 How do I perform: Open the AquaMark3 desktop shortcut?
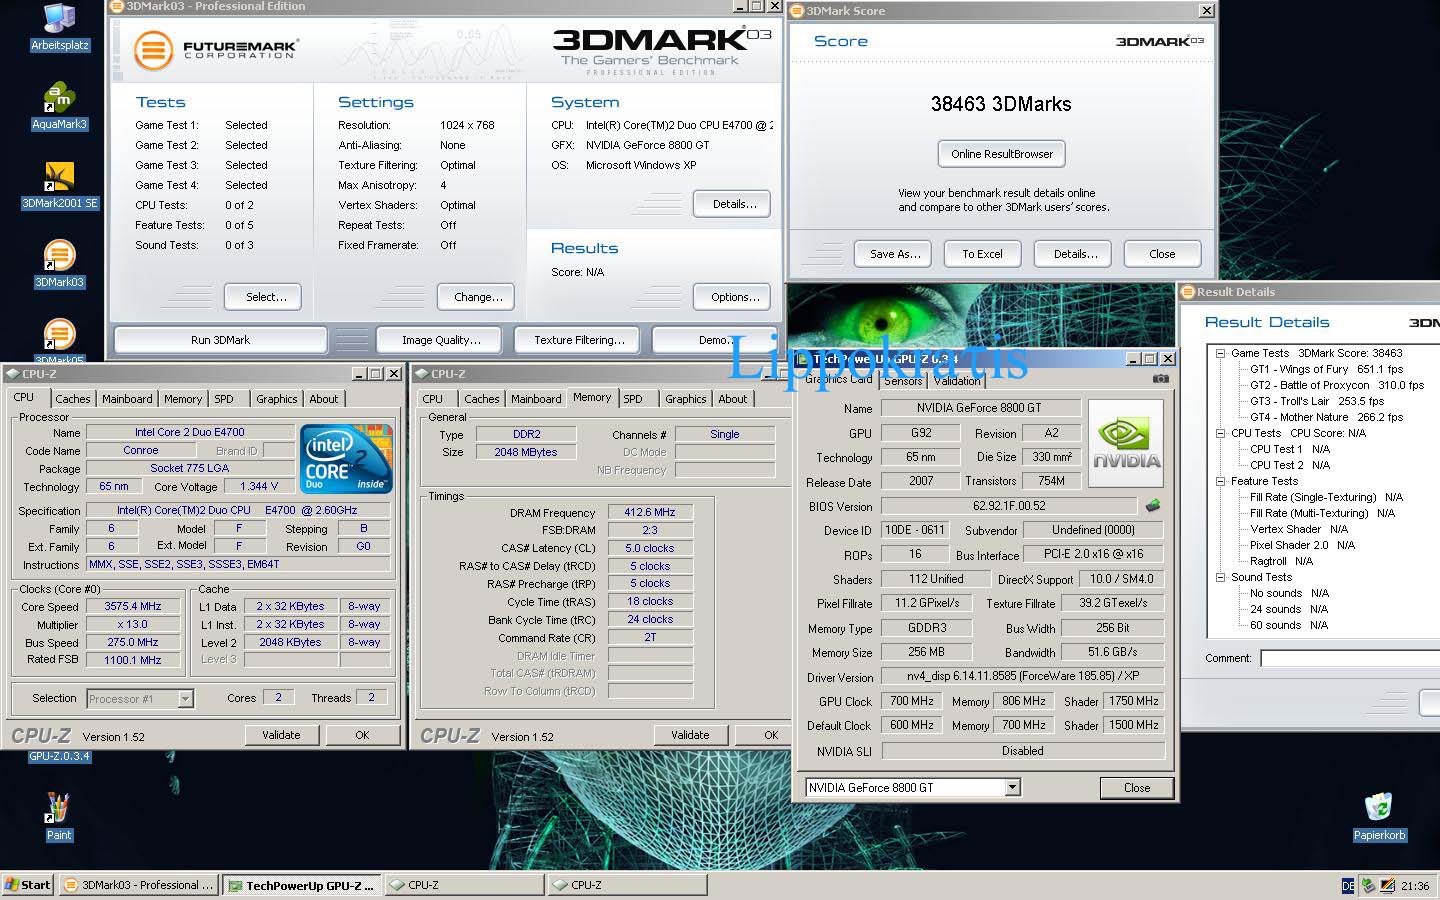coord(59,106)
